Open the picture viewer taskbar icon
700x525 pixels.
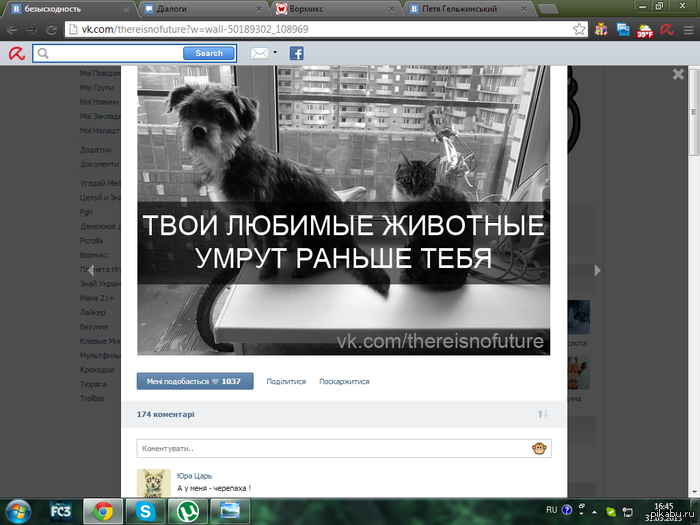230,512
